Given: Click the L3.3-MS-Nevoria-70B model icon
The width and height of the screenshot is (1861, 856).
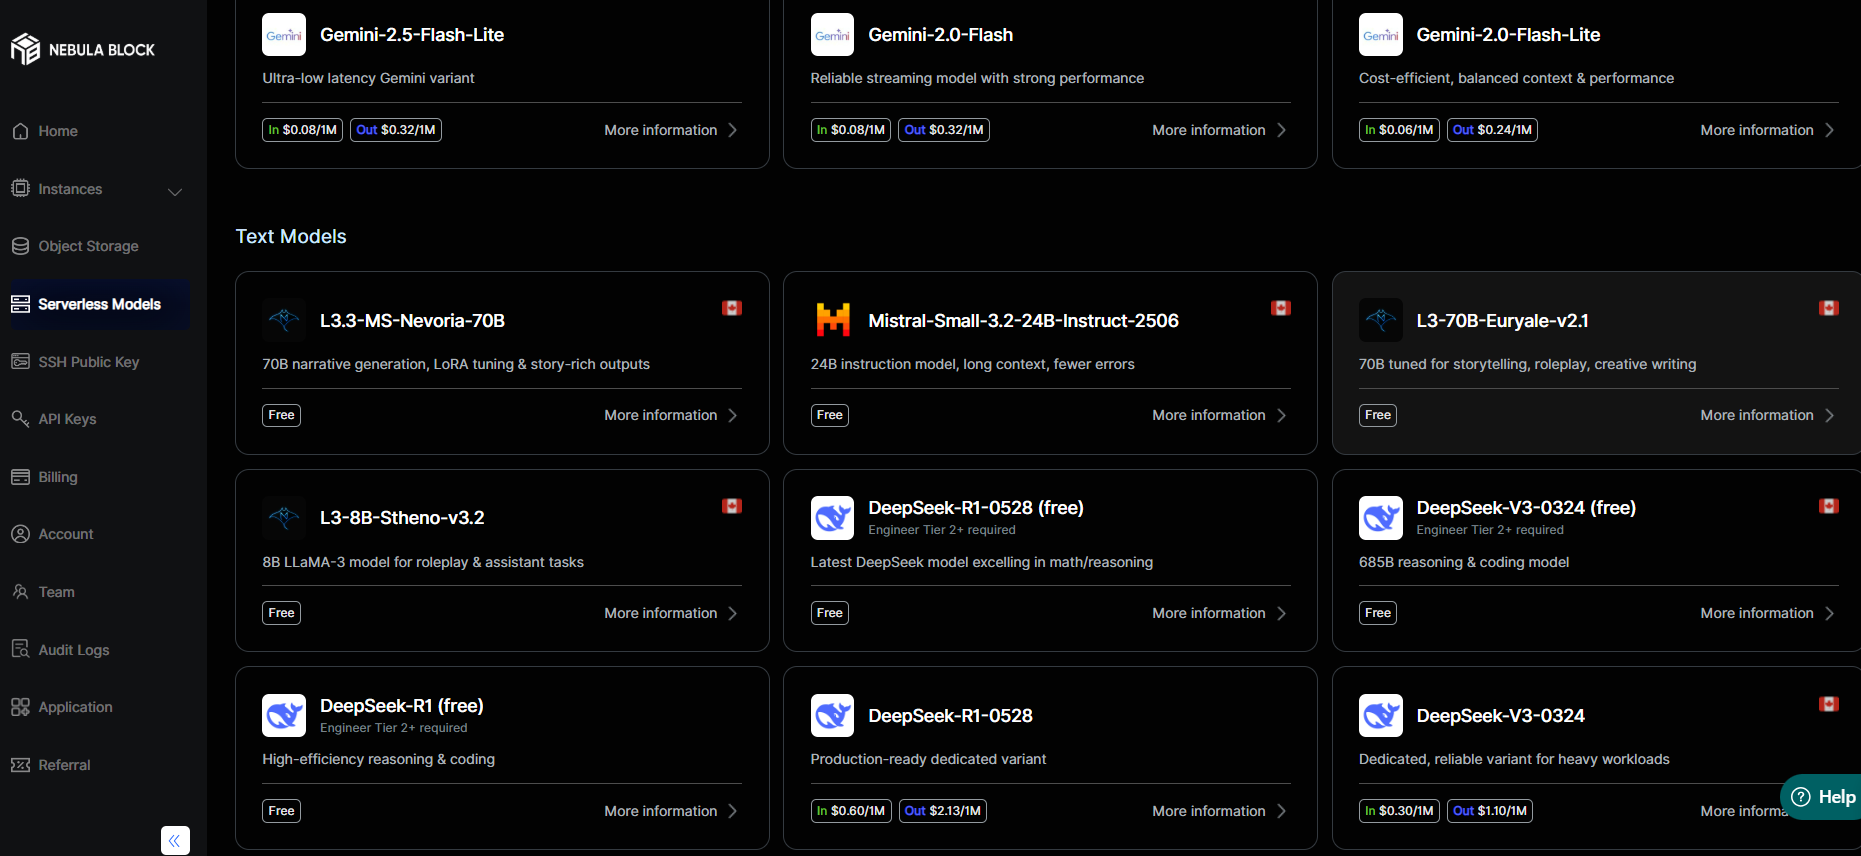Looking at the screenshot, I should (284, 320).
